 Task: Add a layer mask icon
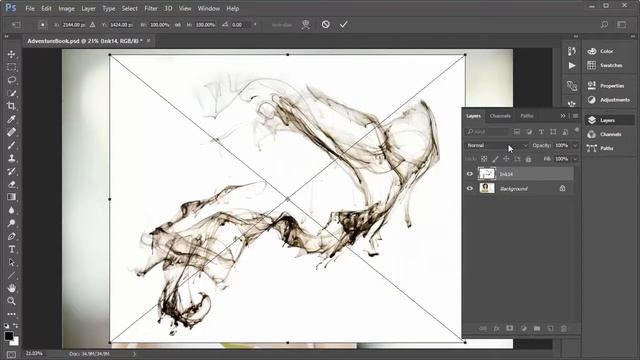(x=510, y=328)
